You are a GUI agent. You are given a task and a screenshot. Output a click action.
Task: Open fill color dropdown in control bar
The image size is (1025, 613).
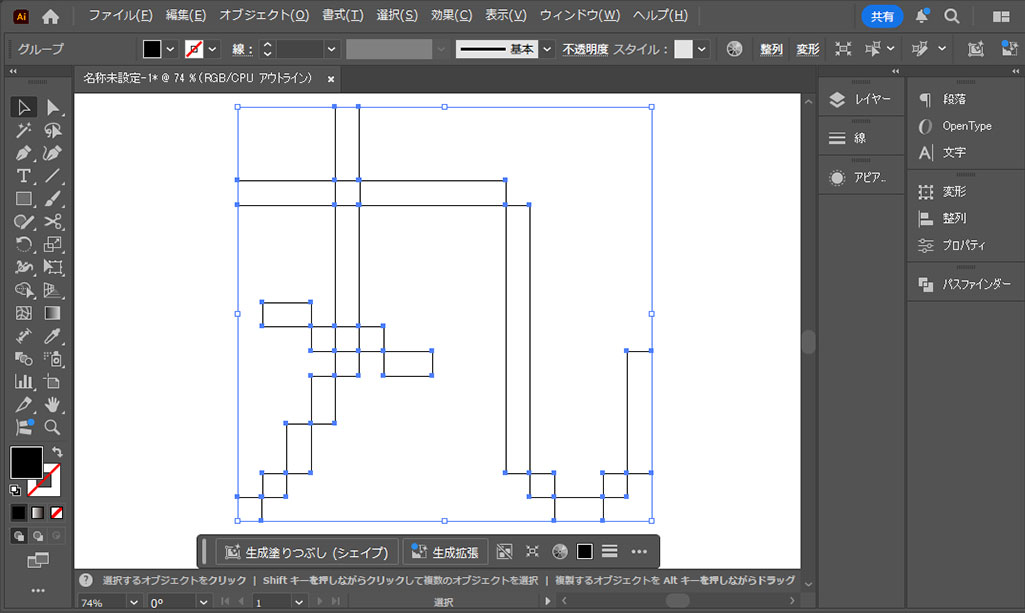click(170, 49)
